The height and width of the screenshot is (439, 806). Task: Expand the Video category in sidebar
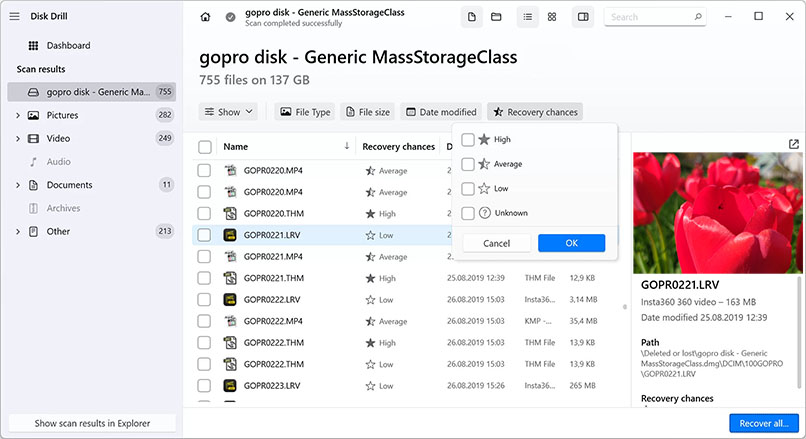[x=18, y=138]
